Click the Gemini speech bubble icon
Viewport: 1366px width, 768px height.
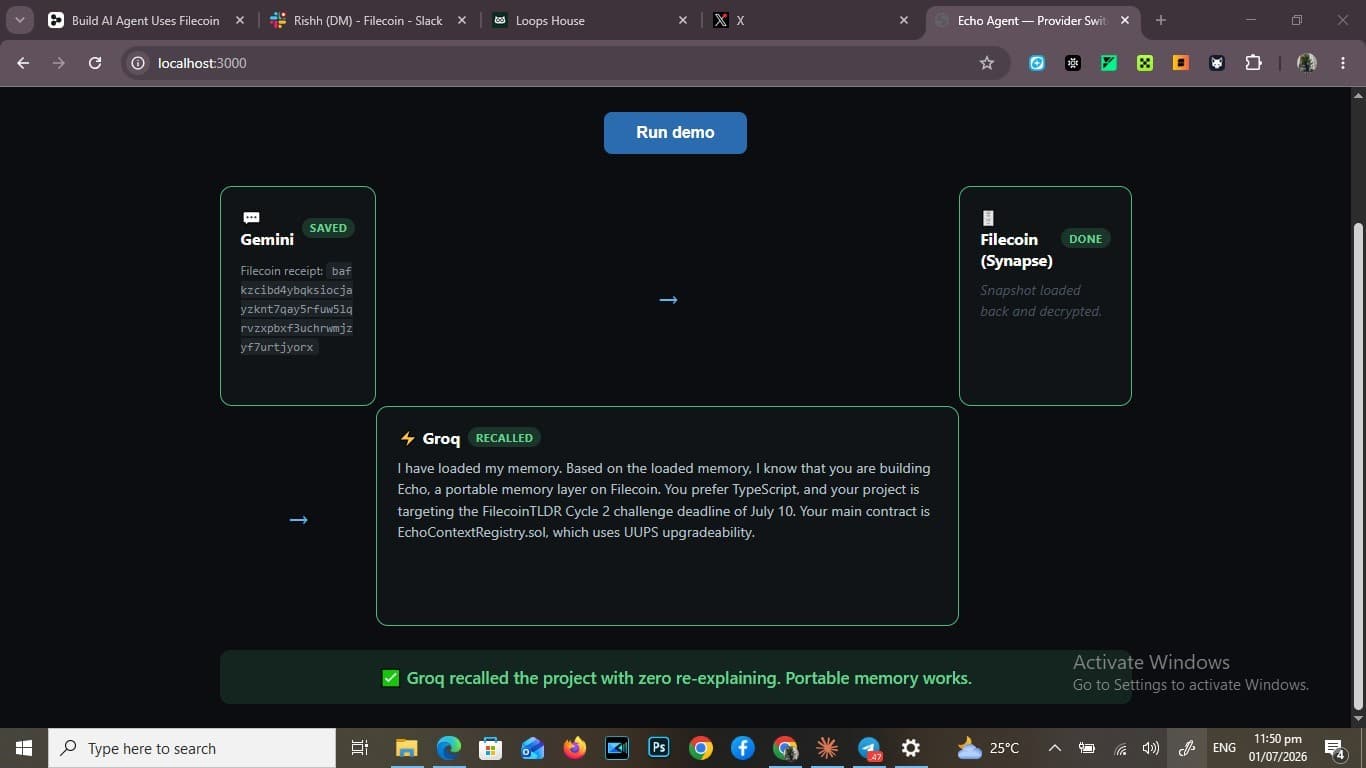click(251, 217)
